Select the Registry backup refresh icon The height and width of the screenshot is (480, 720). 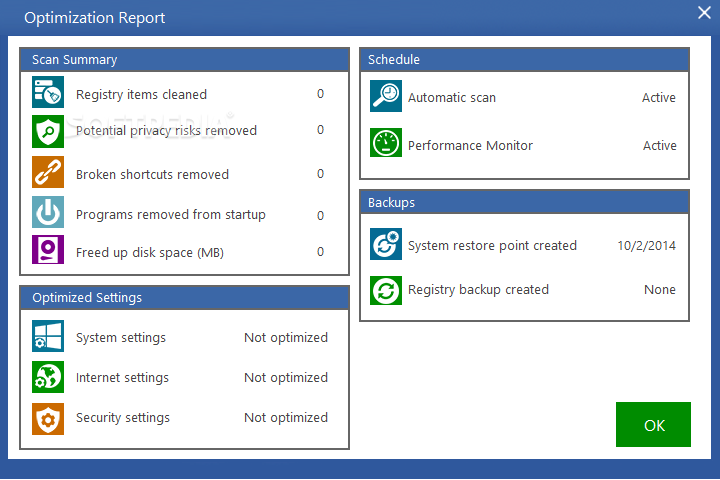[386, 290]
